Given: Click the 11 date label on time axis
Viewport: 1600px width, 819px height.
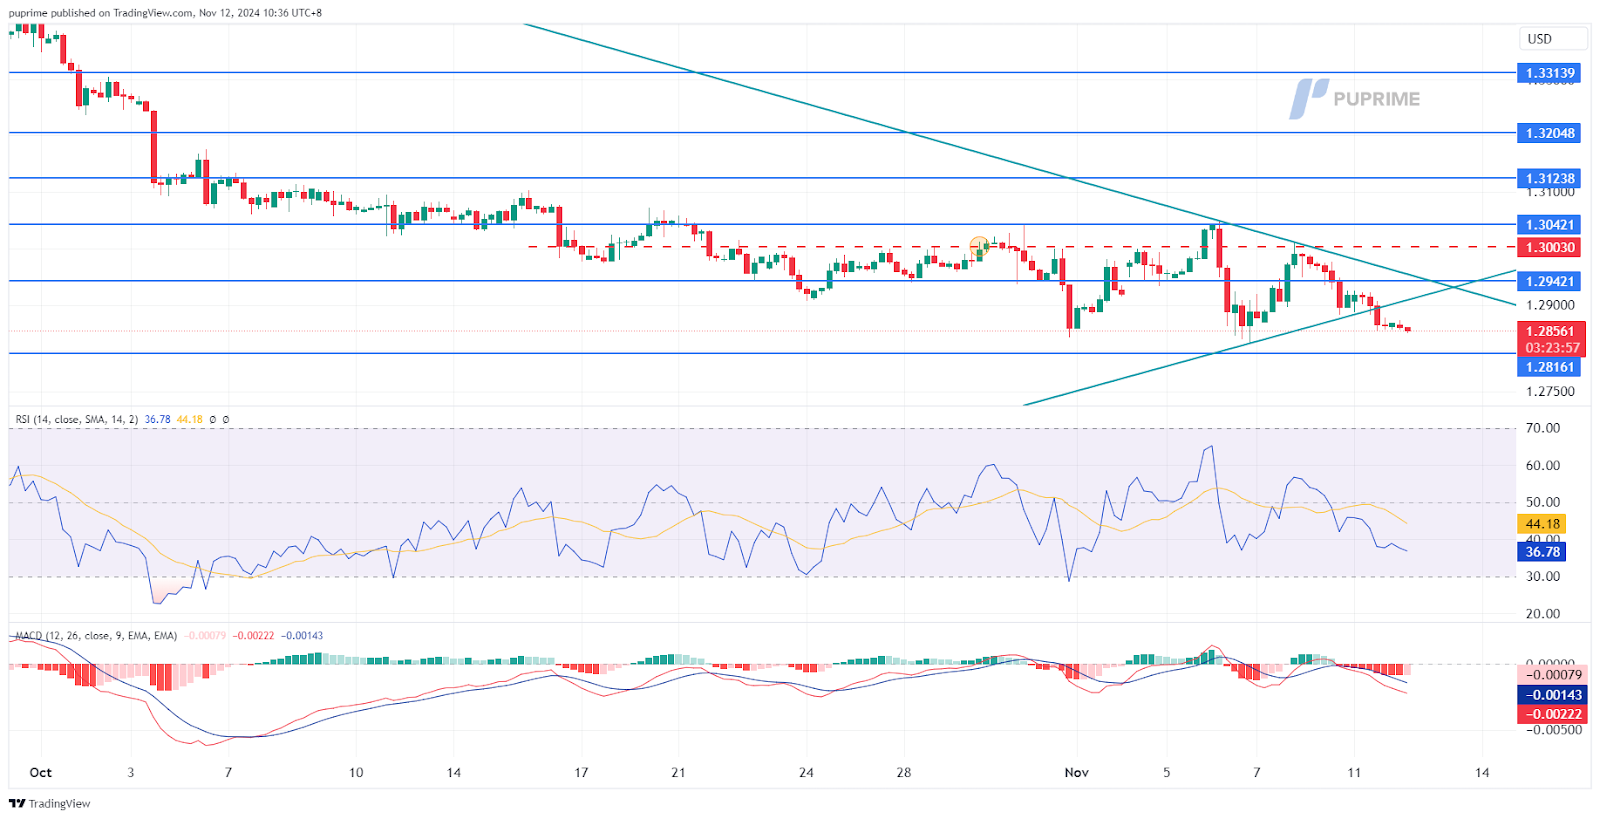Looking at the screenshot, I should click(x=1354, y=773).
